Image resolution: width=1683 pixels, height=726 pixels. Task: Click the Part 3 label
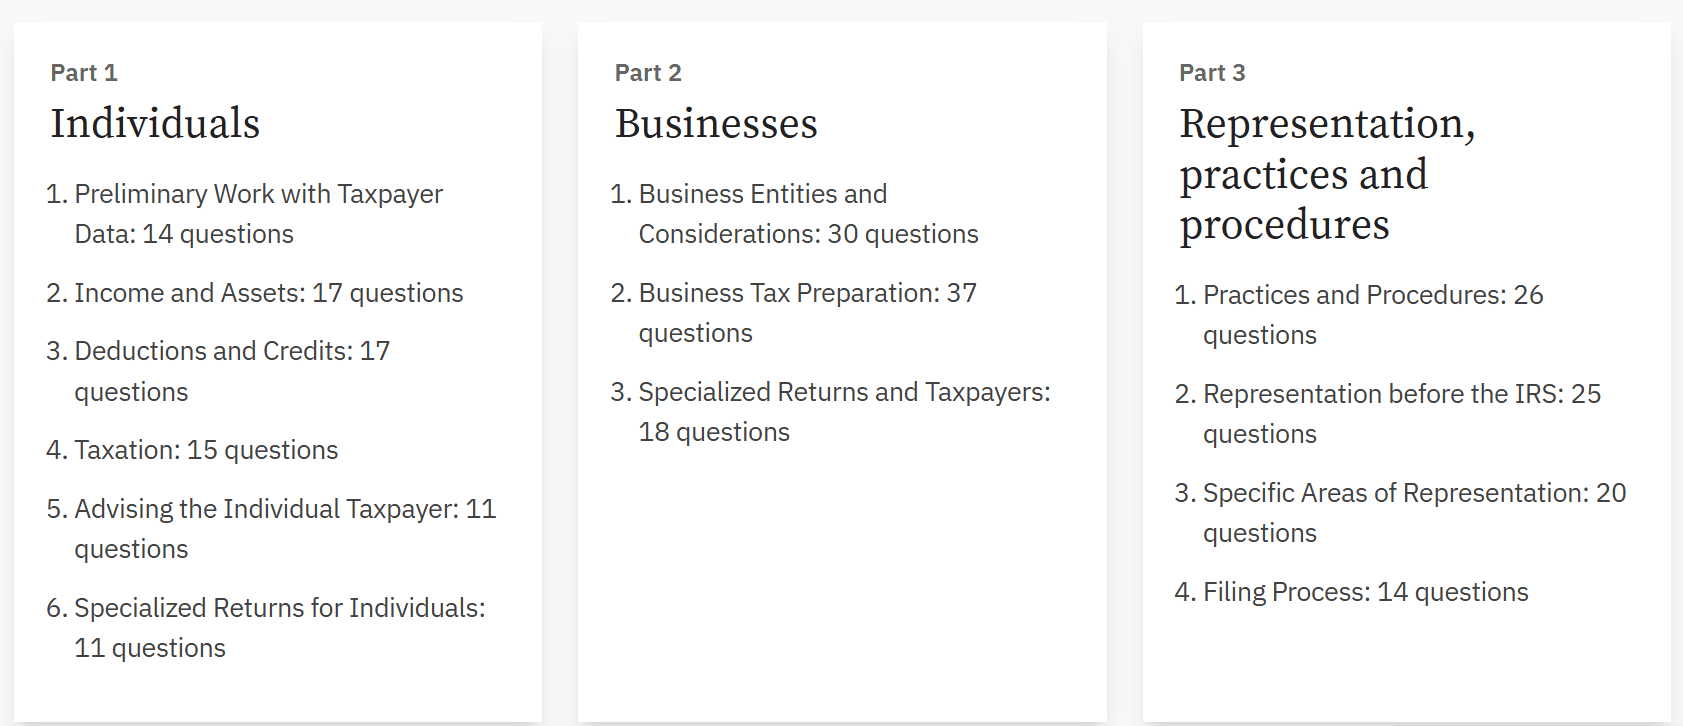point(1212,73)
